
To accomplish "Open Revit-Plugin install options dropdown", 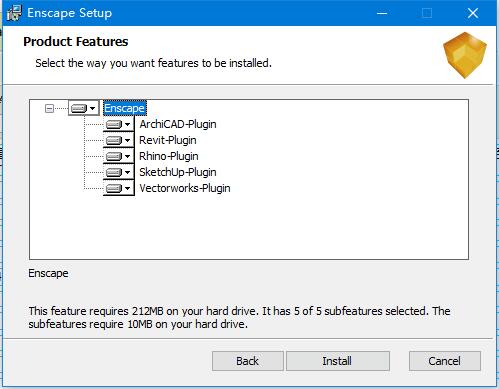I will click(x=119, y=140).
